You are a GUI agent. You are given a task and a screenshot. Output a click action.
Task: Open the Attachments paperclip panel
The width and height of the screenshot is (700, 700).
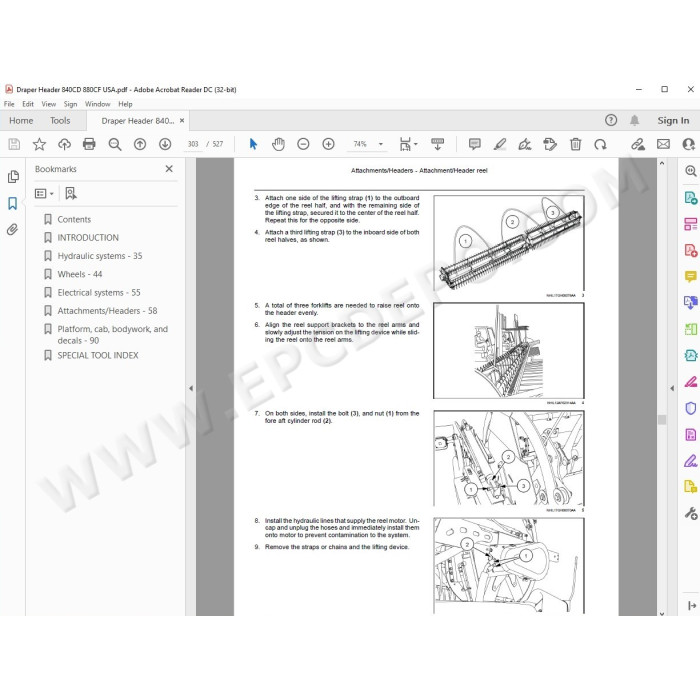(x=12, y=229)
